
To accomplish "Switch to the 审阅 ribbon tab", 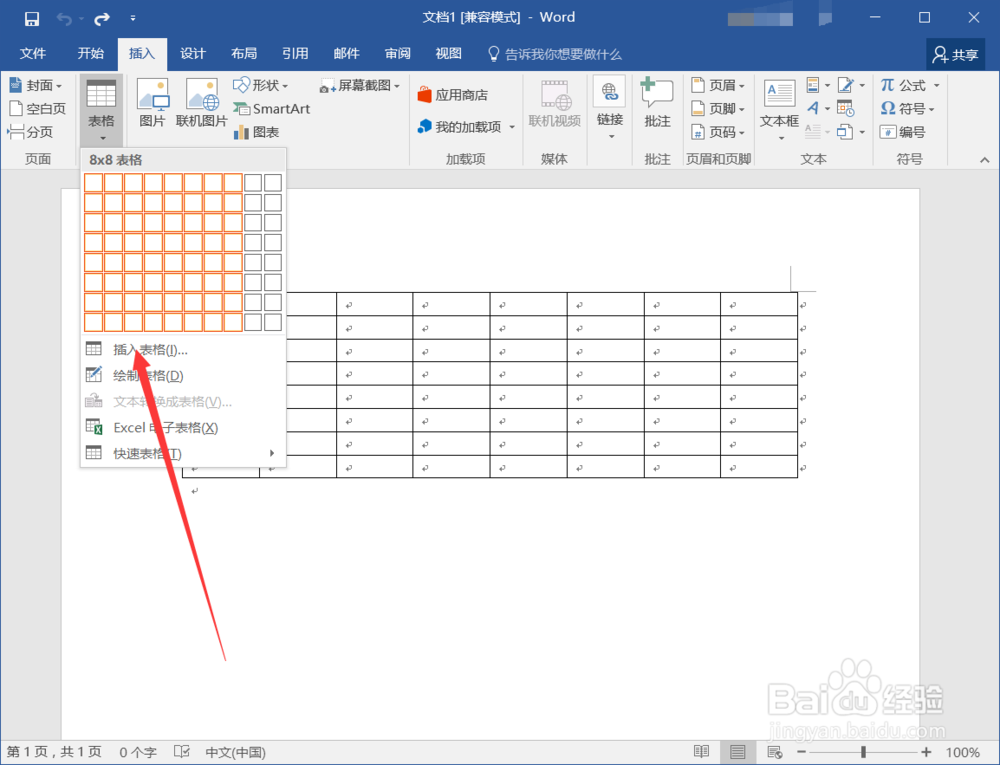I will (397, 54).
